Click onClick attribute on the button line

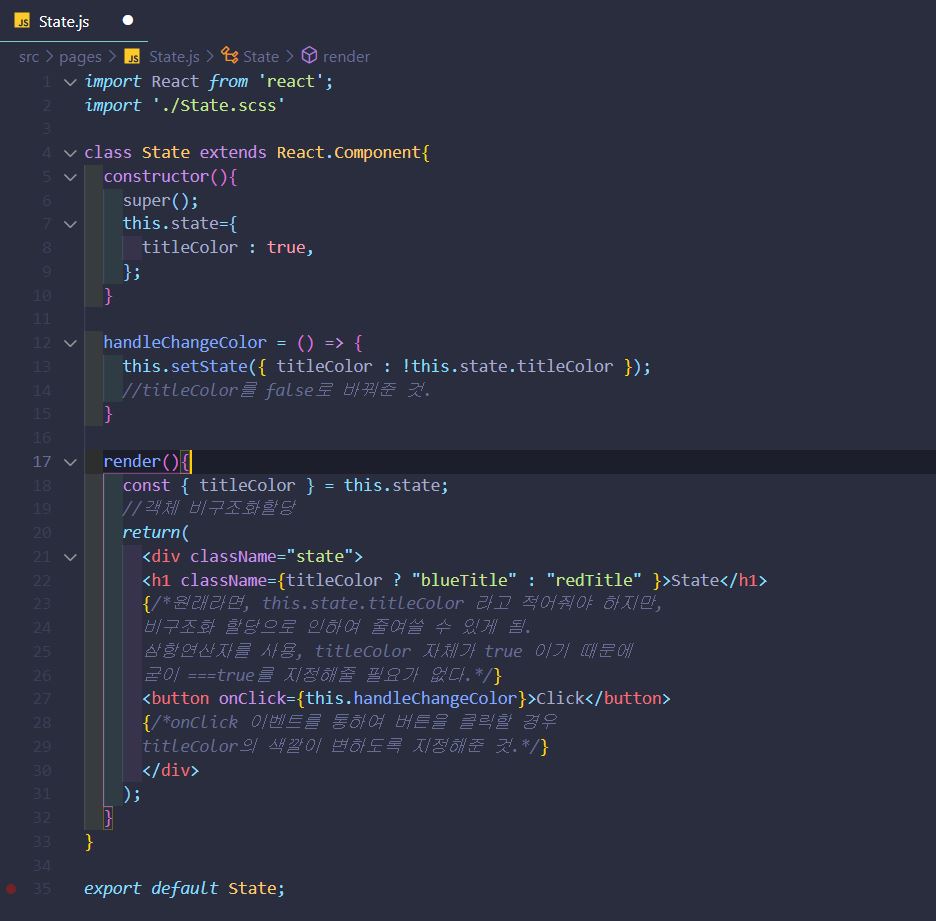[252, 698]
